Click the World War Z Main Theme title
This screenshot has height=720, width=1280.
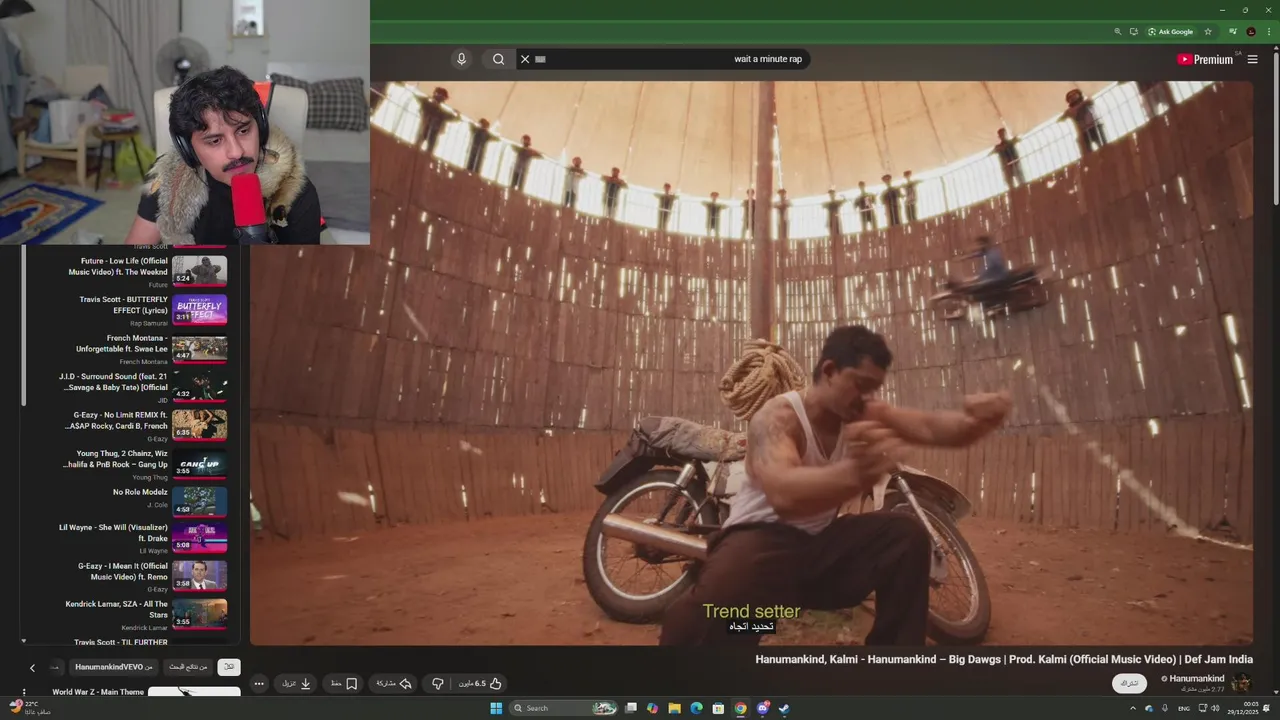tap(98, 692)
